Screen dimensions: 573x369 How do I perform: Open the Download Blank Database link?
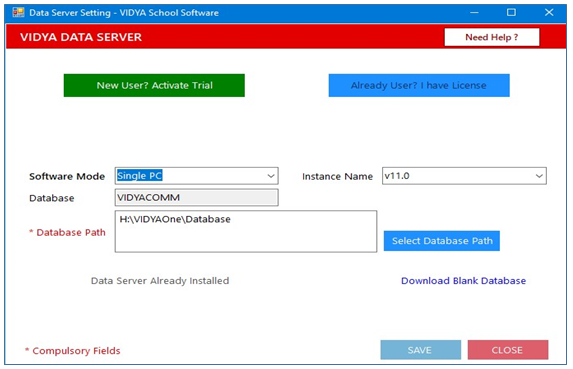point(463,281)
